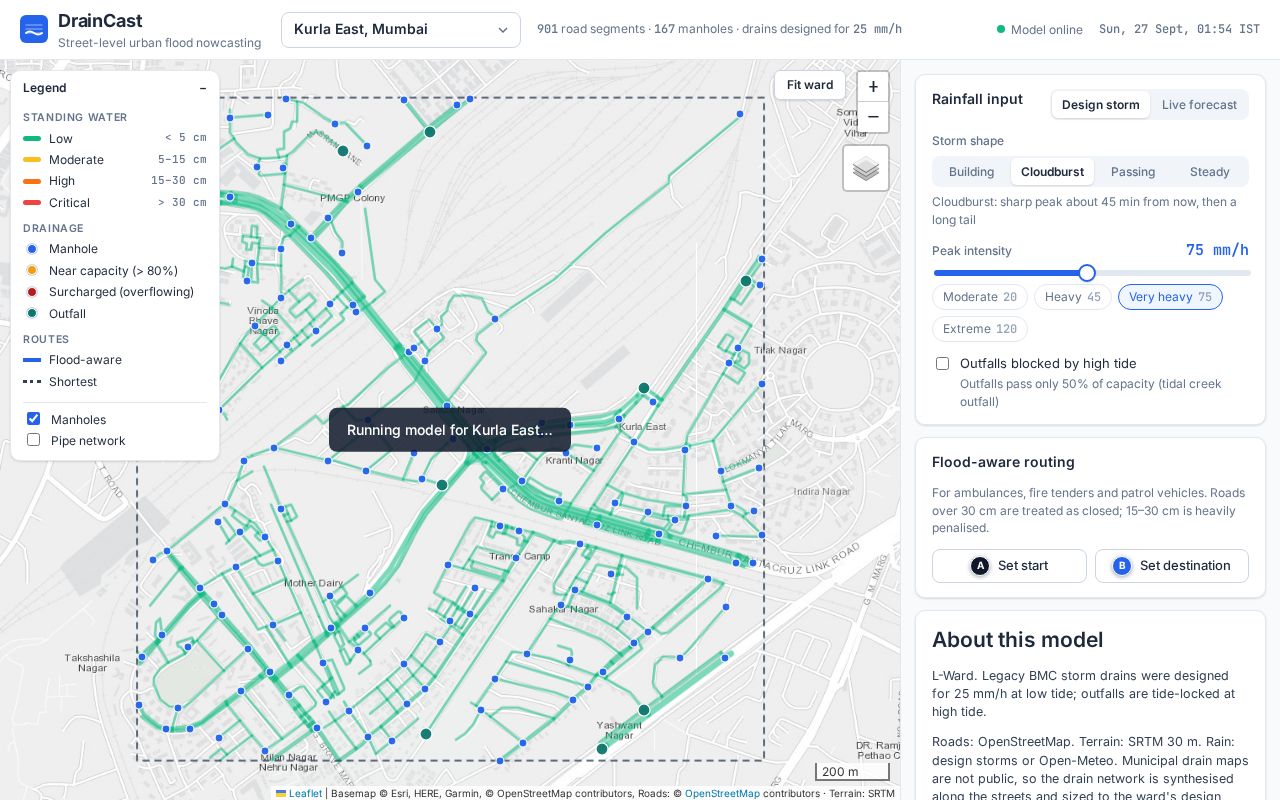Uncheck the Manholes layer checkbox
The width and height of the screenshot is (1280, 800).
(x=34, y=419)
